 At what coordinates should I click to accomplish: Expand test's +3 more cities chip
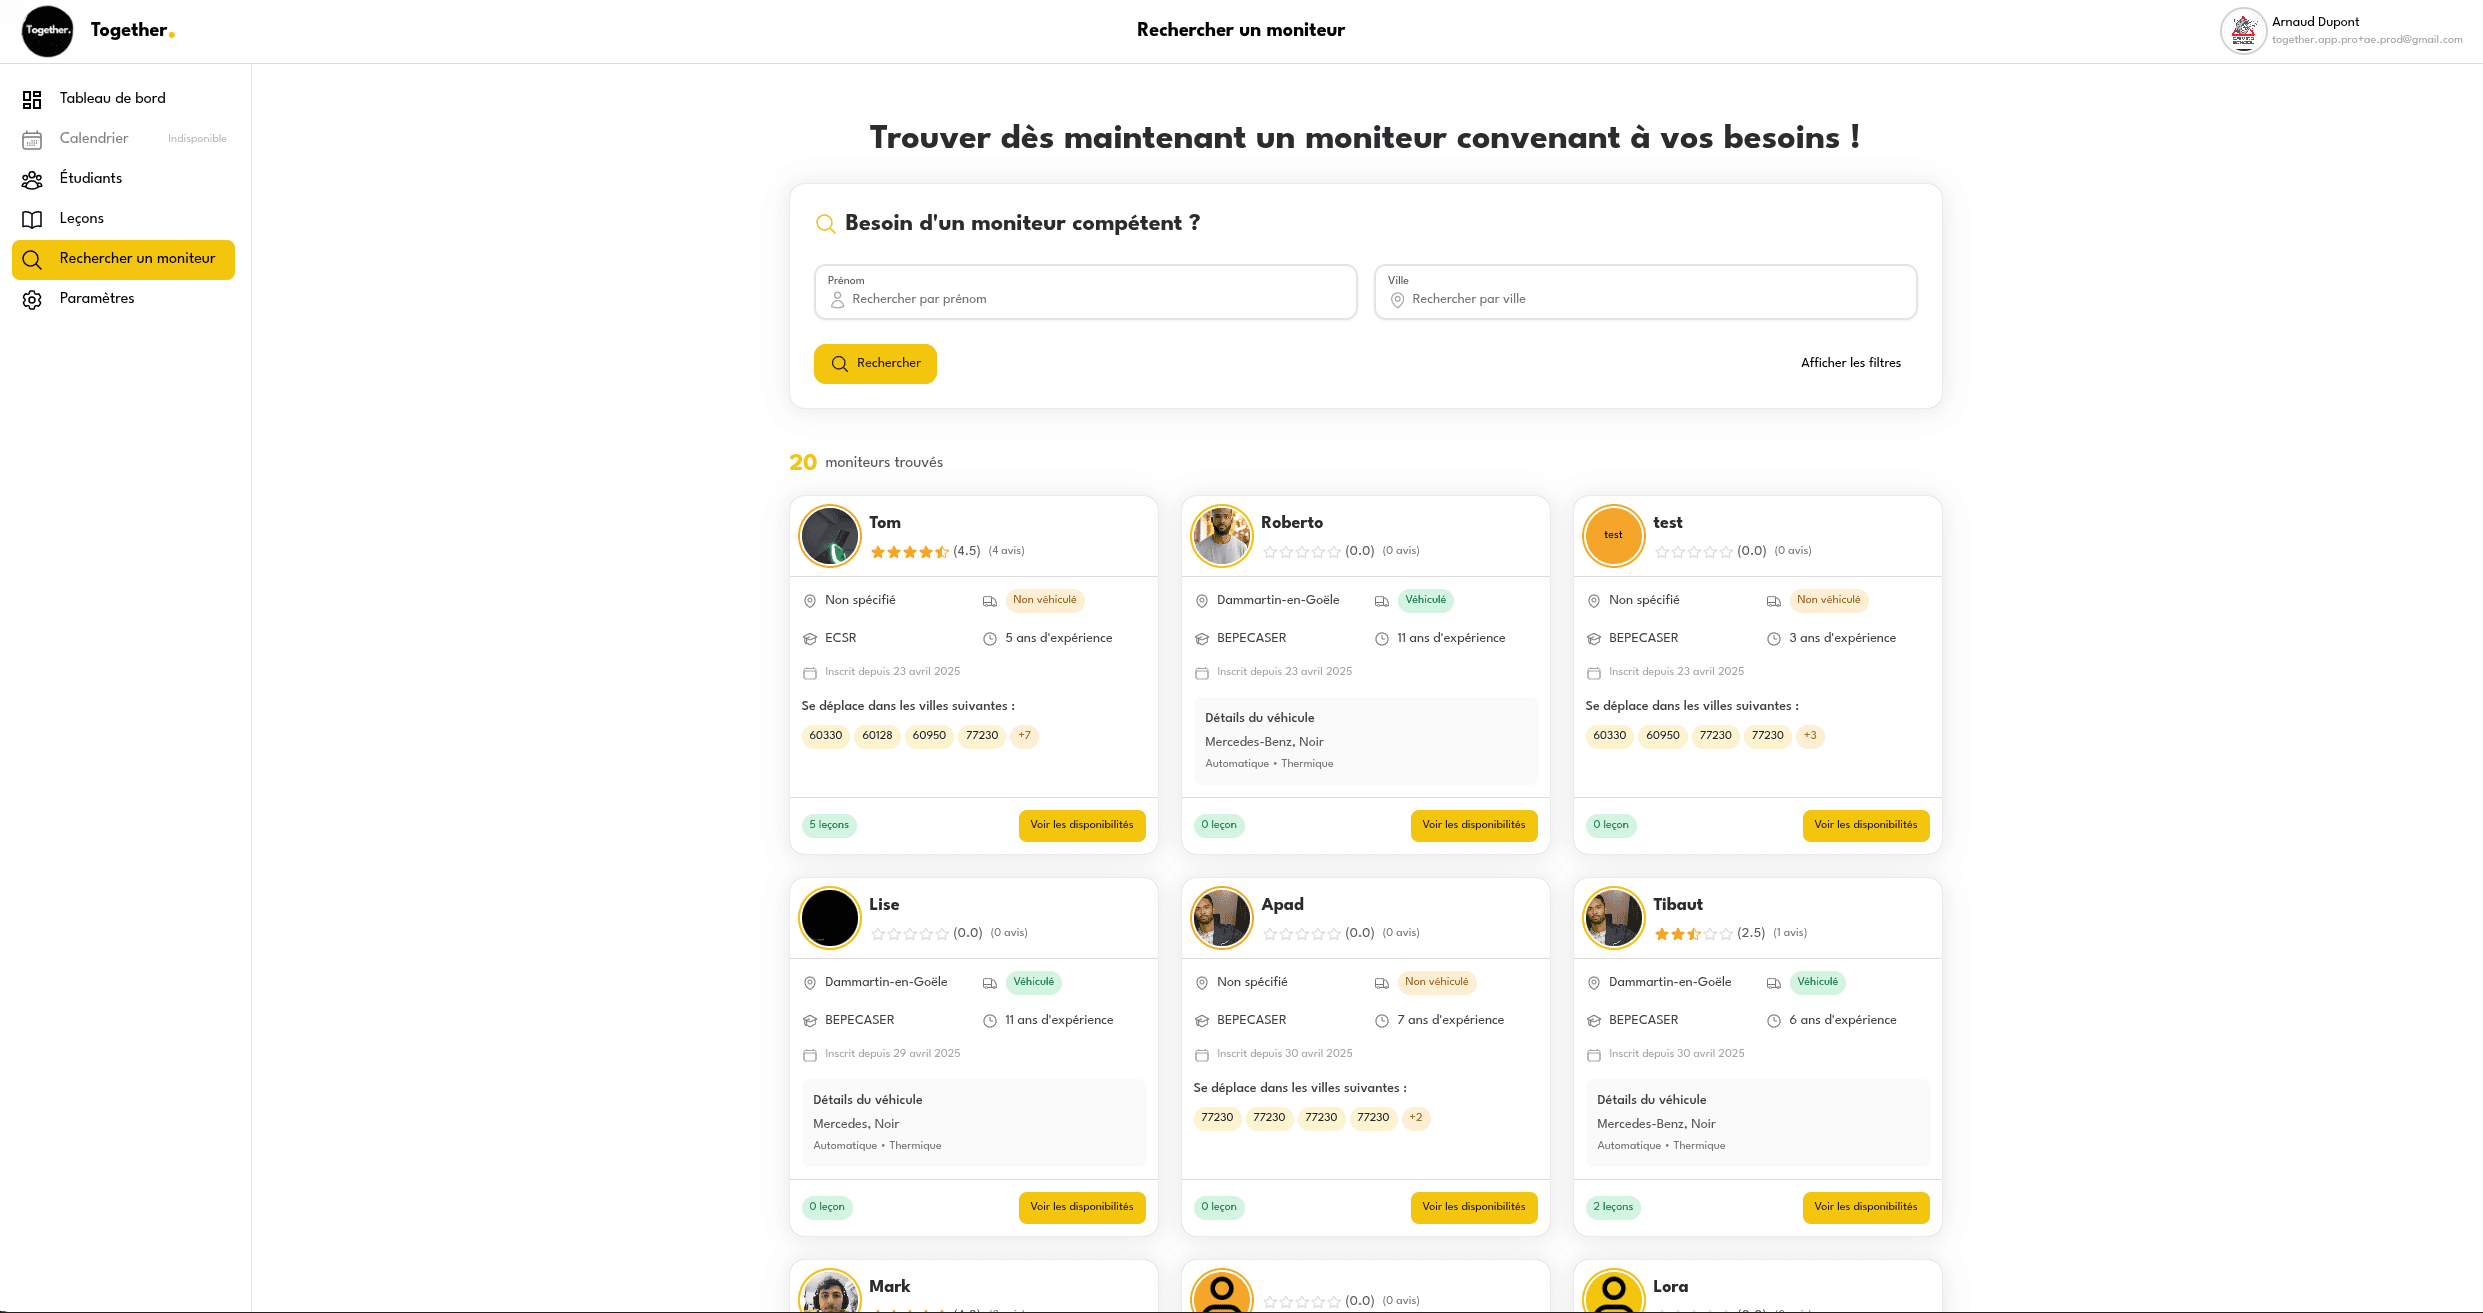pos(1810,736)
